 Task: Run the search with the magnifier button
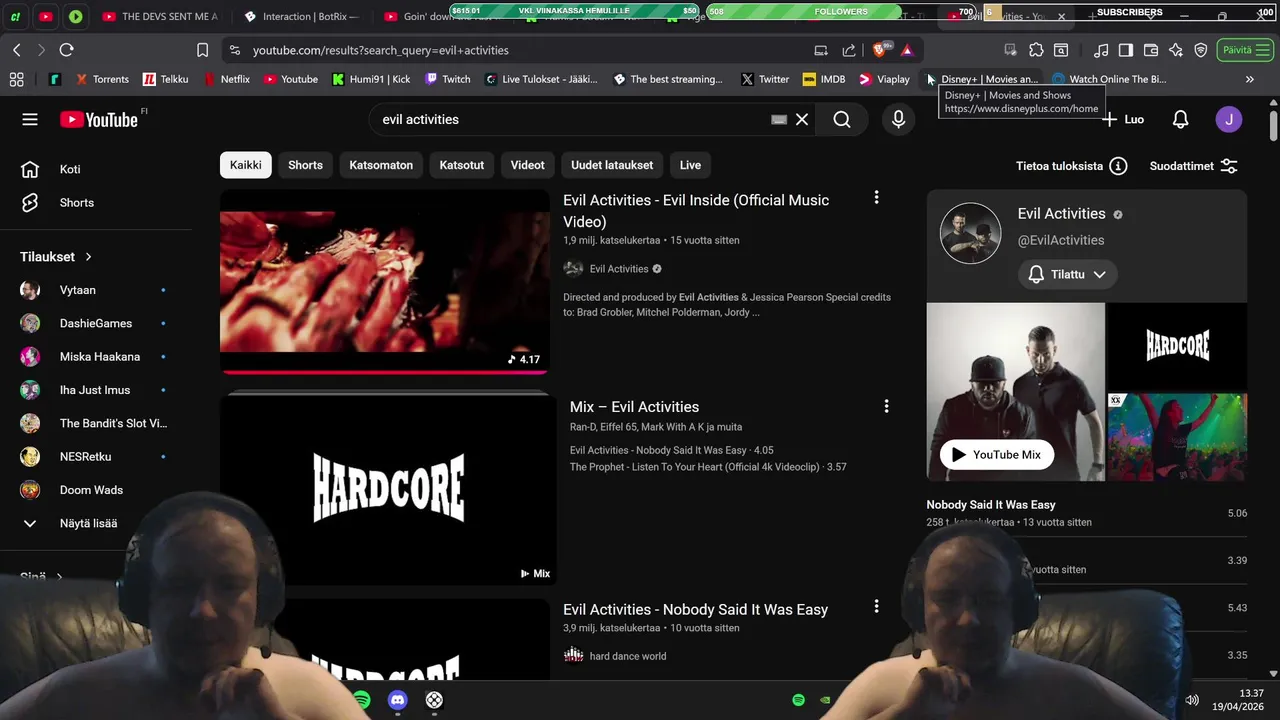tap(842, 119)
